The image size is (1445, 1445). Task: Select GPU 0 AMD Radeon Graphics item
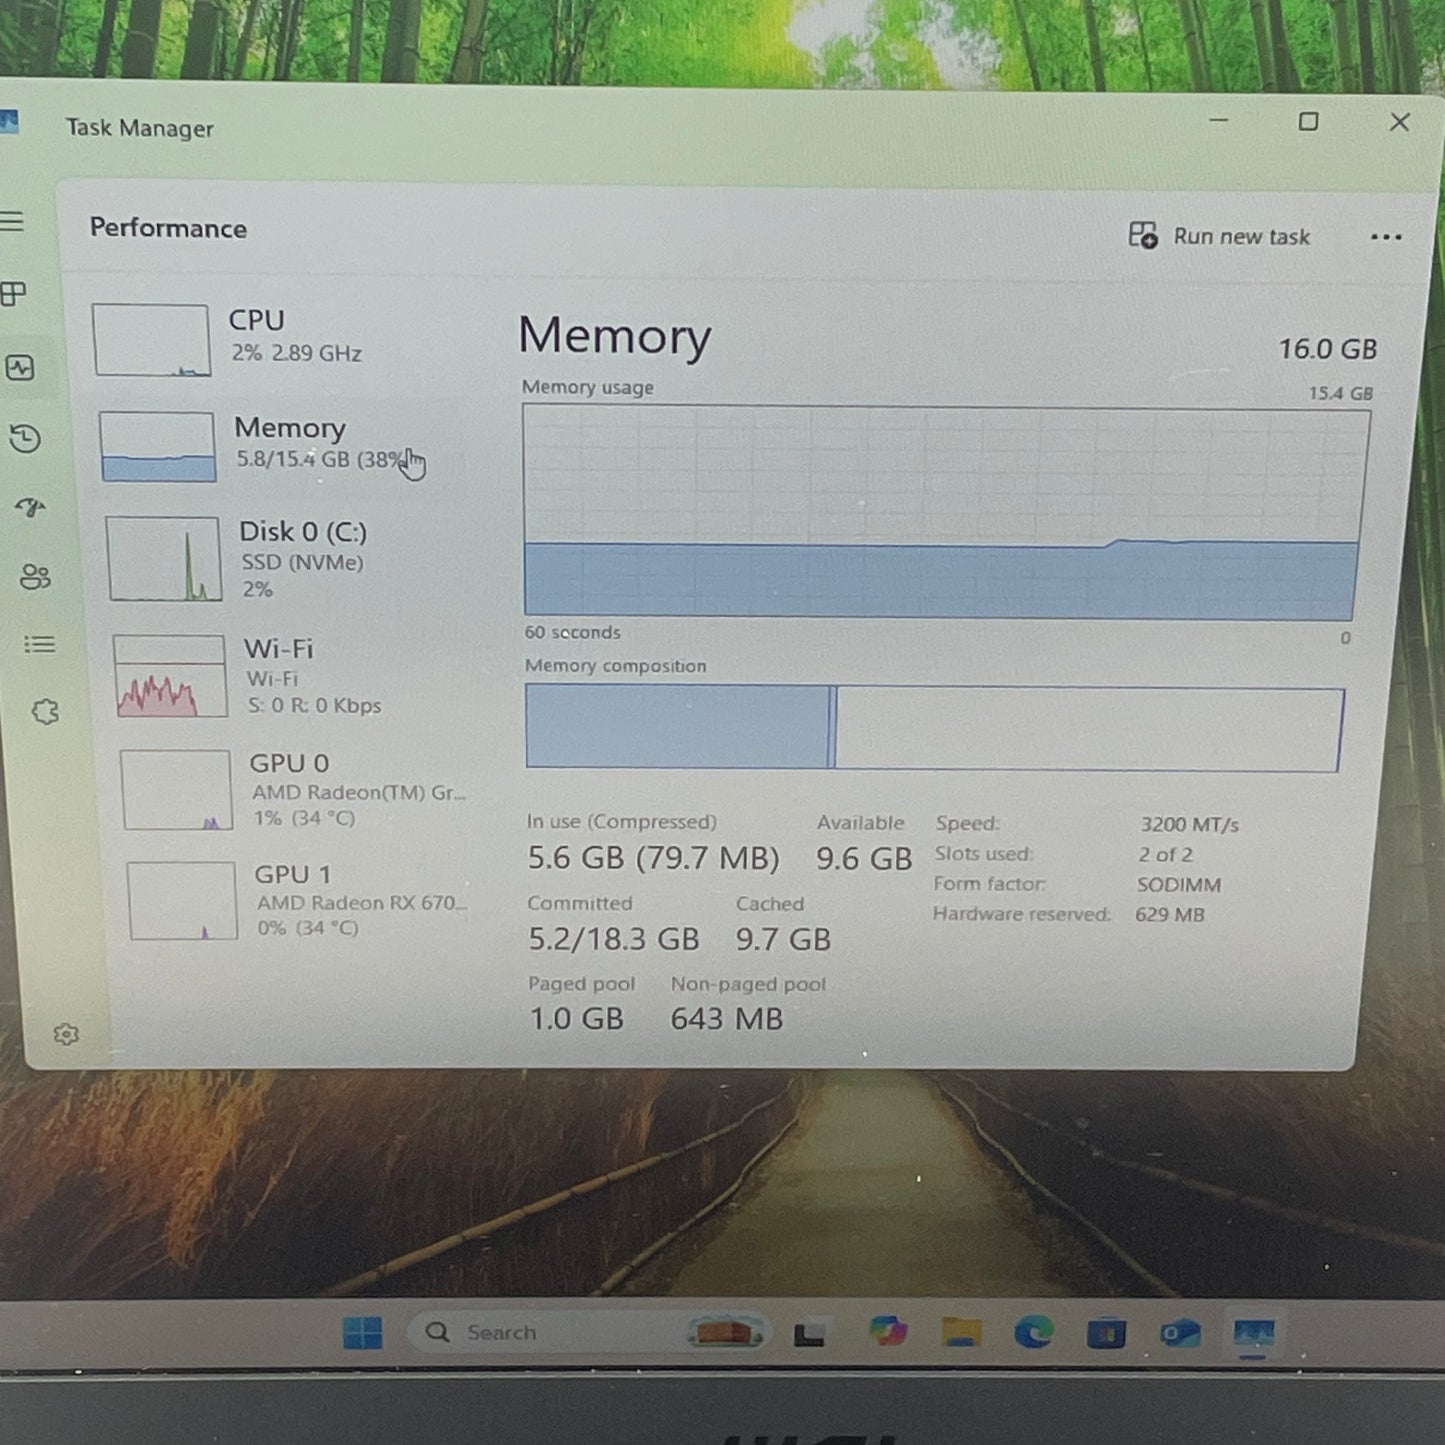[295, 790]
